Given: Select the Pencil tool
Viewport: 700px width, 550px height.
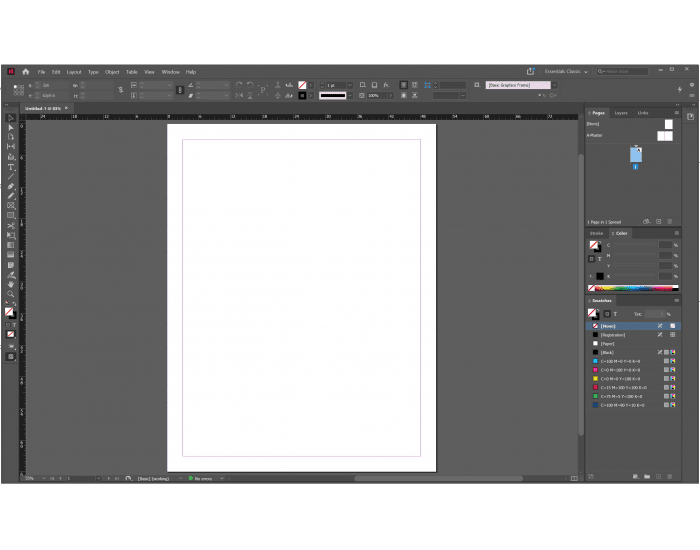Looking at the screenshot, I should (11, 196).
